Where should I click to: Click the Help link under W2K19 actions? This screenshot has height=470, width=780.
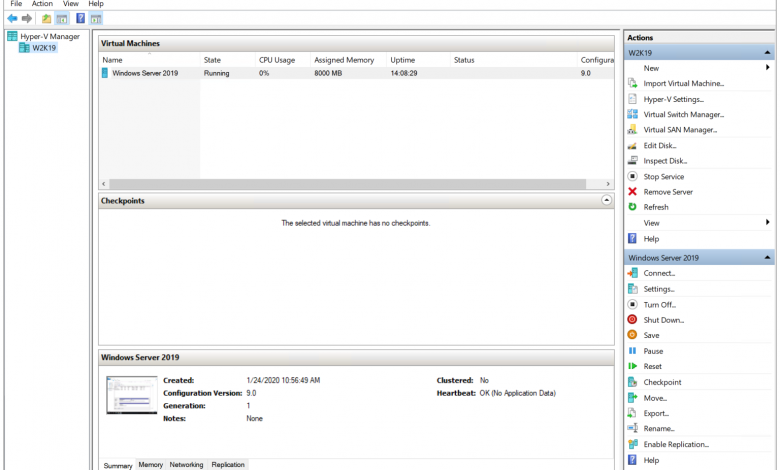pos(651,239)
